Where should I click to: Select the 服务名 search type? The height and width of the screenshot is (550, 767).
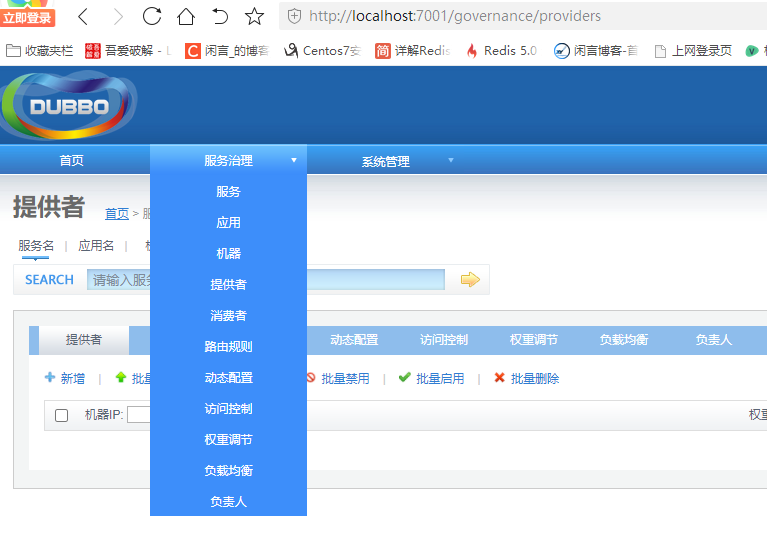[x=36, y=245]
